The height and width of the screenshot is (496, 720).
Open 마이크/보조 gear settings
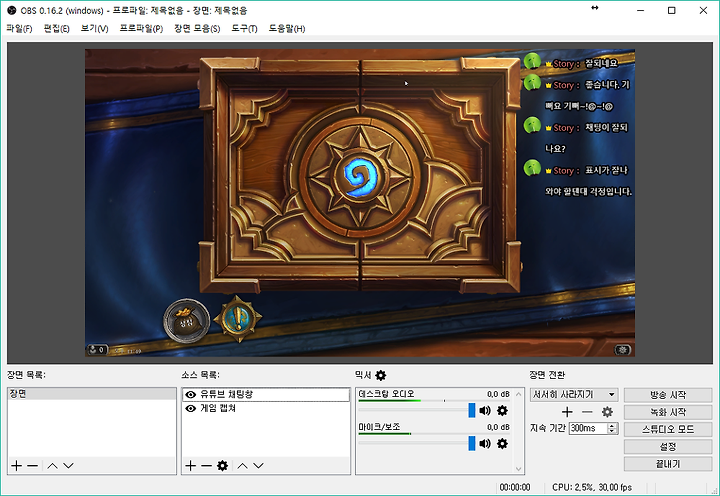pos(502,443)
